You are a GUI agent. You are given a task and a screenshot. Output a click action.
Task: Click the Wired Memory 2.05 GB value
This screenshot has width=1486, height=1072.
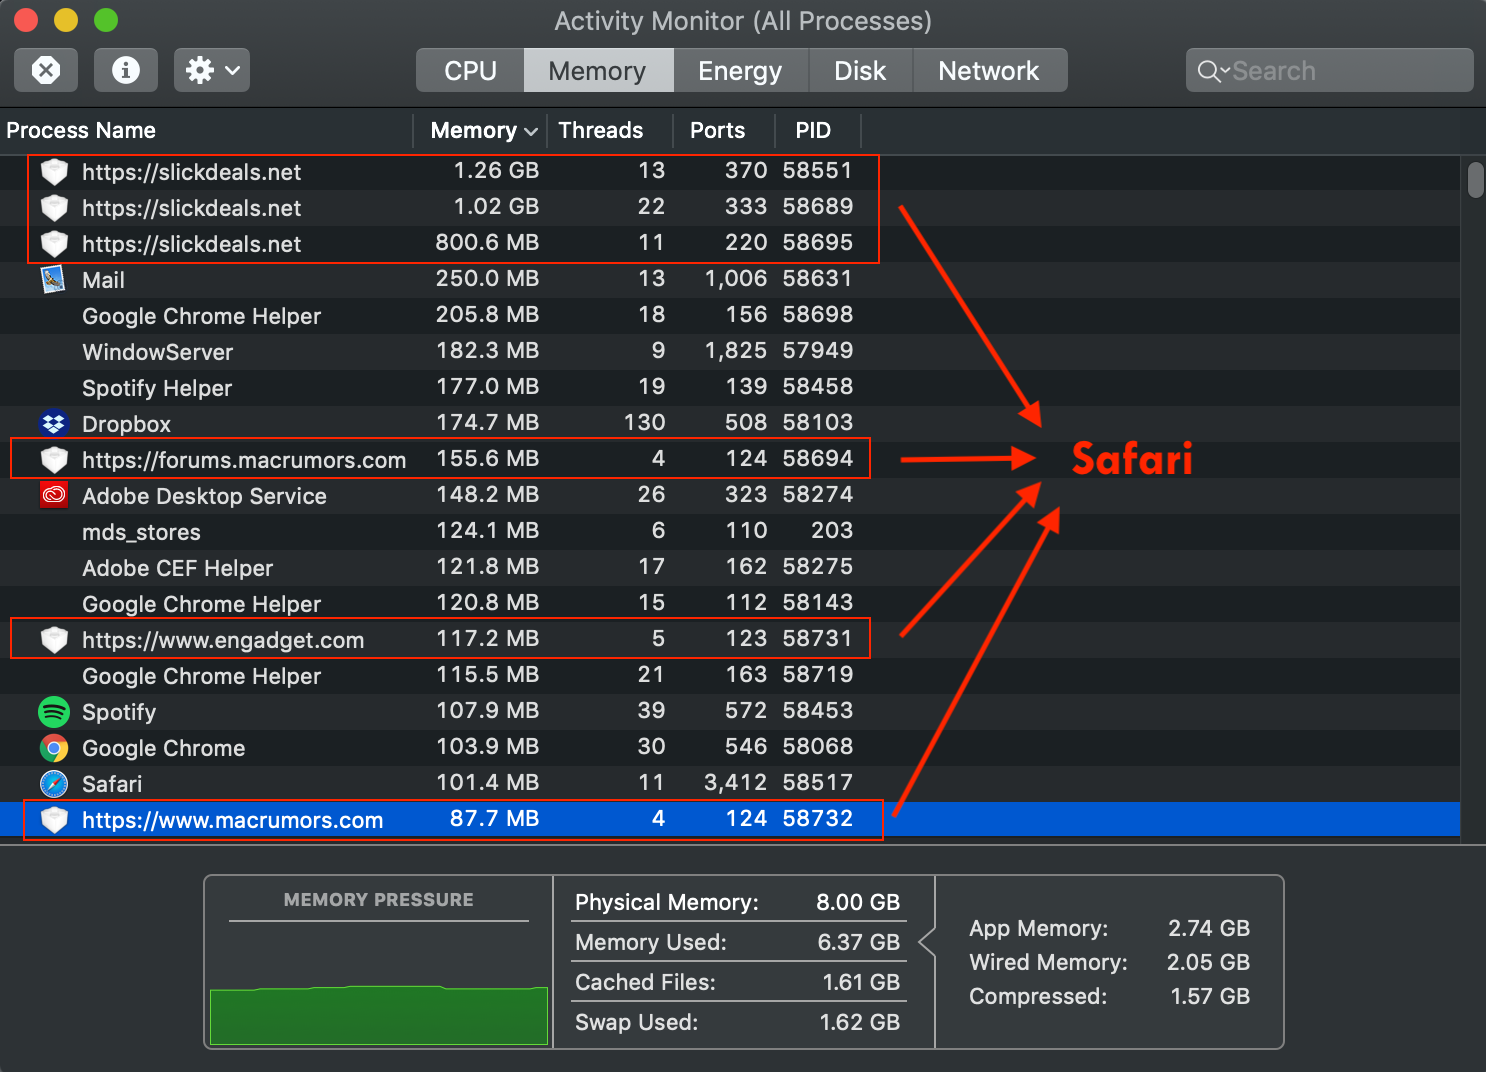tap(1208, 962)
